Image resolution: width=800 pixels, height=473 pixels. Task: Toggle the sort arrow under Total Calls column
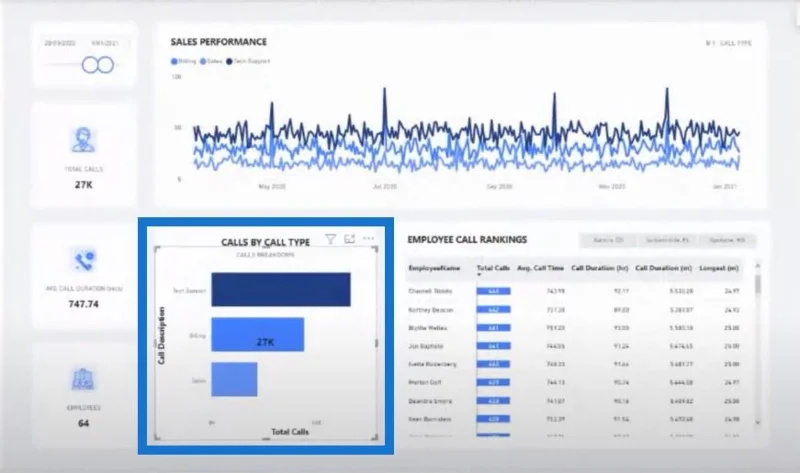tap(479, 275)
